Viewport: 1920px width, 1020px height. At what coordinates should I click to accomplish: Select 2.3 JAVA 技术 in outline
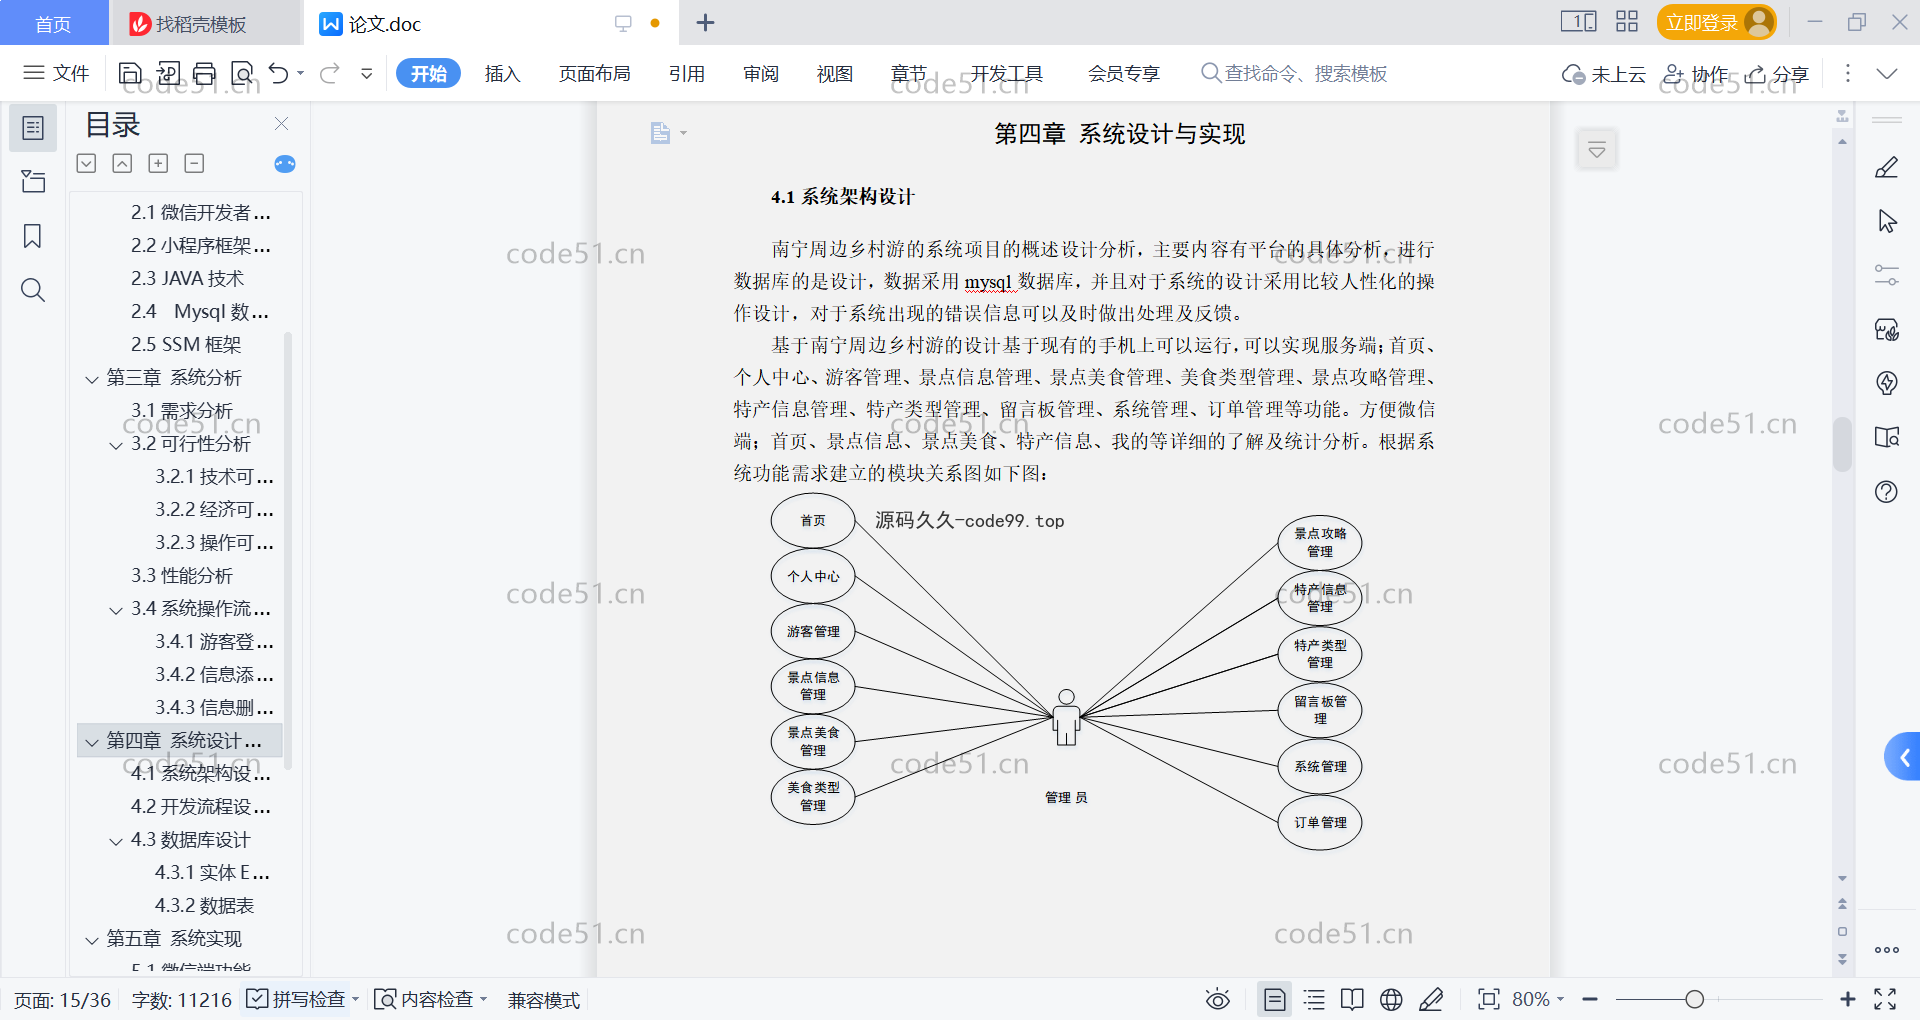click(187, 278)
